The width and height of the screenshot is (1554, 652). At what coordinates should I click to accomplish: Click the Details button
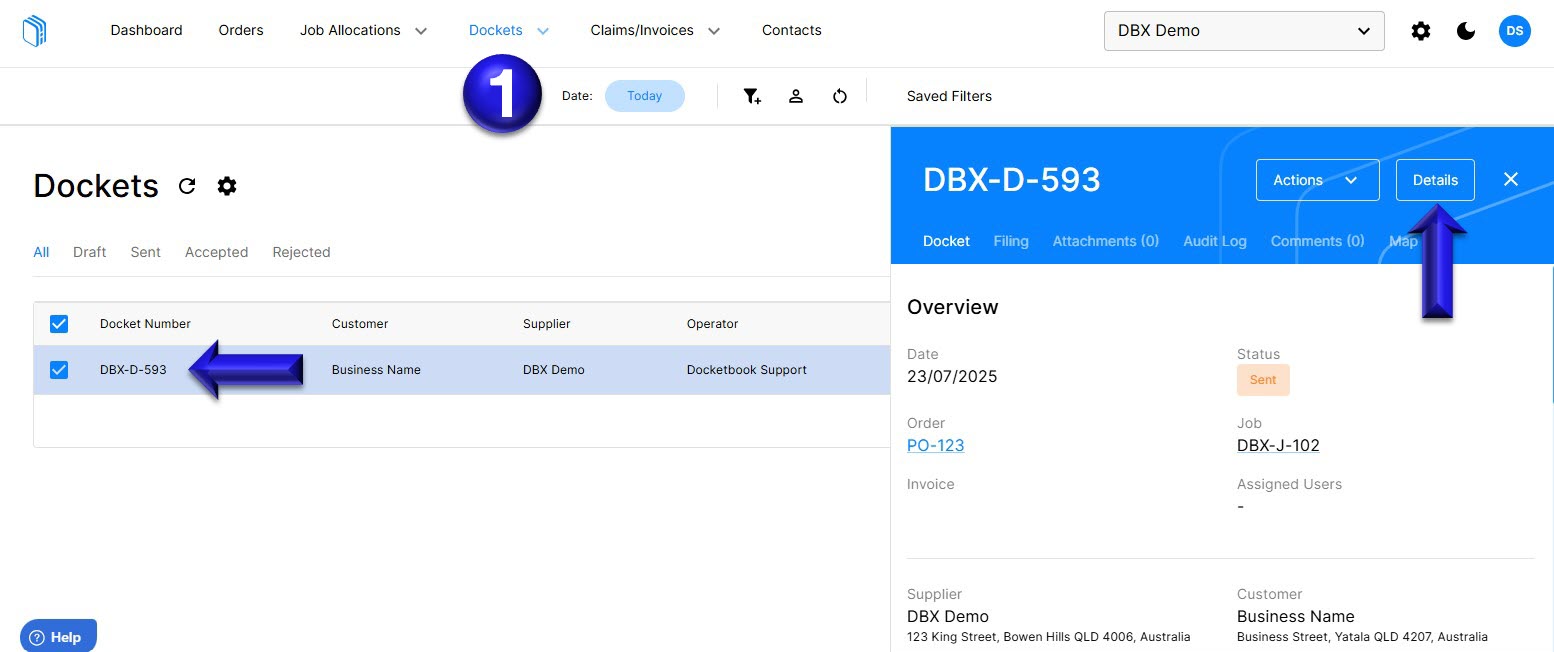pos(1435,180)
